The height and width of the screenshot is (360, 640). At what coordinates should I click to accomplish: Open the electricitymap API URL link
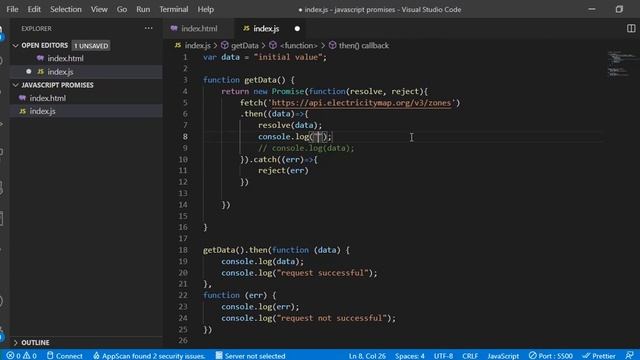361,103
